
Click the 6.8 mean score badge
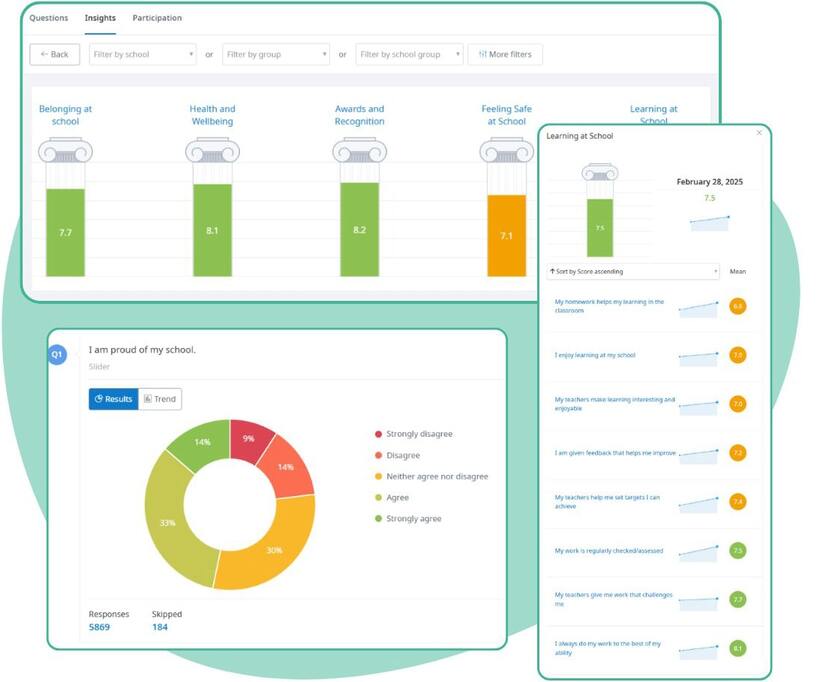coord(737,306)
